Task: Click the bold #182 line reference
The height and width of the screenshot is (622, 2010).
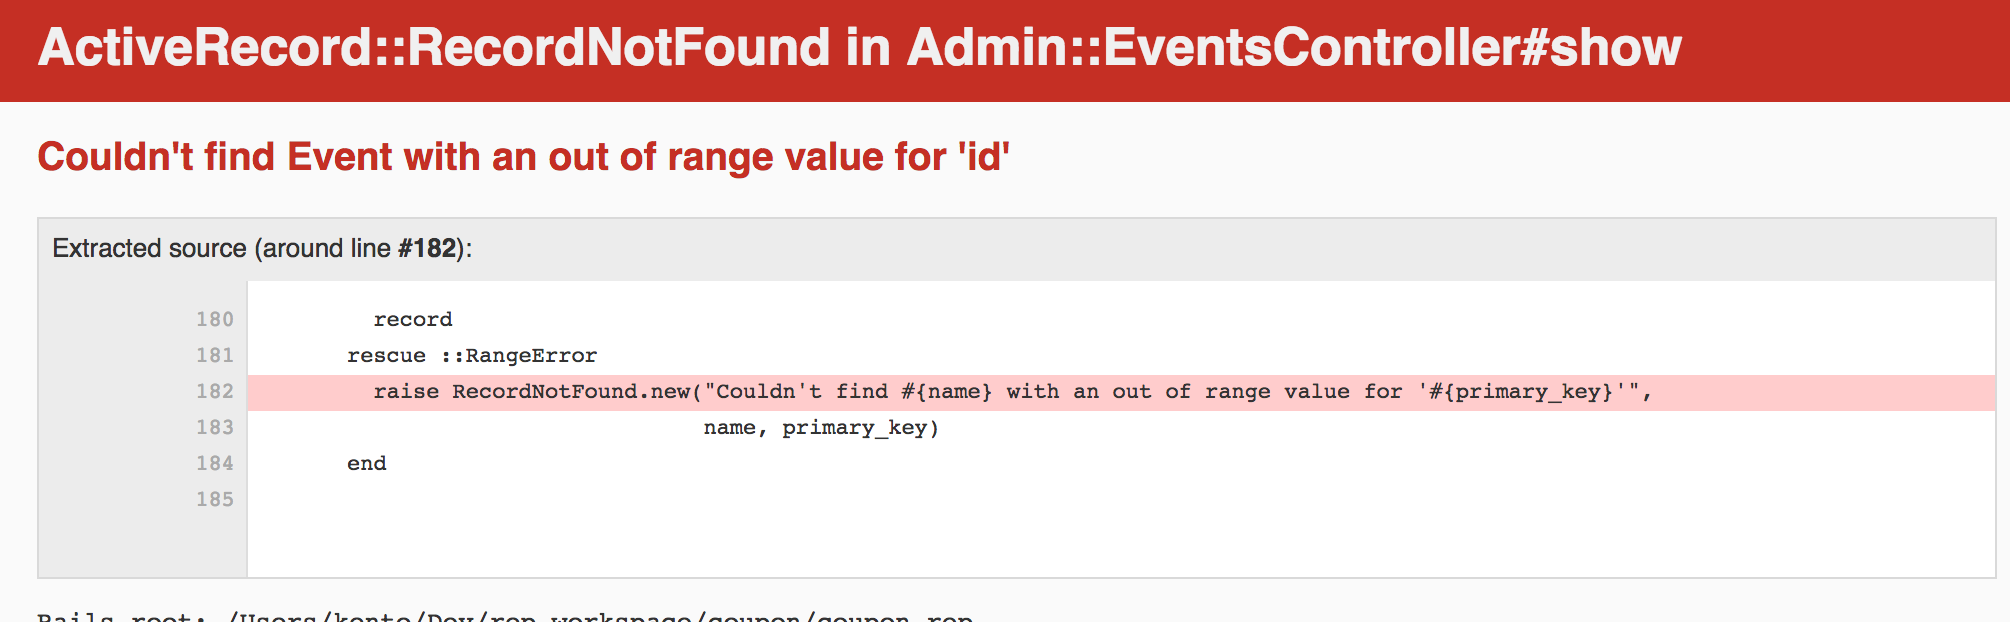Action: tap(427, 248)
